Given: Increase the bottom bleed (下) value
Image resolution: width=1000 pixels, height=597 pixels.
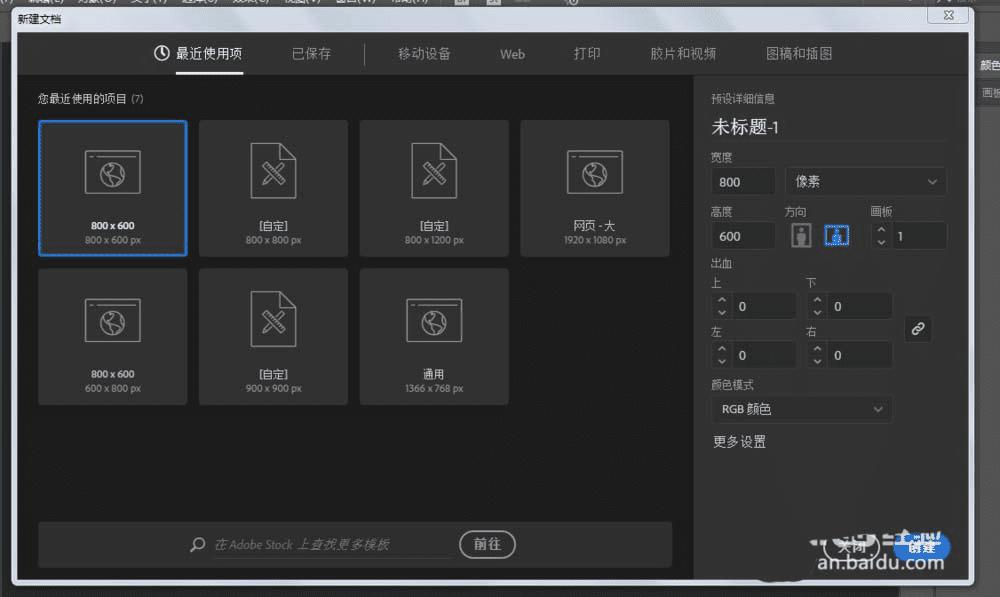Looking at the screenshot, I should 818,300.
